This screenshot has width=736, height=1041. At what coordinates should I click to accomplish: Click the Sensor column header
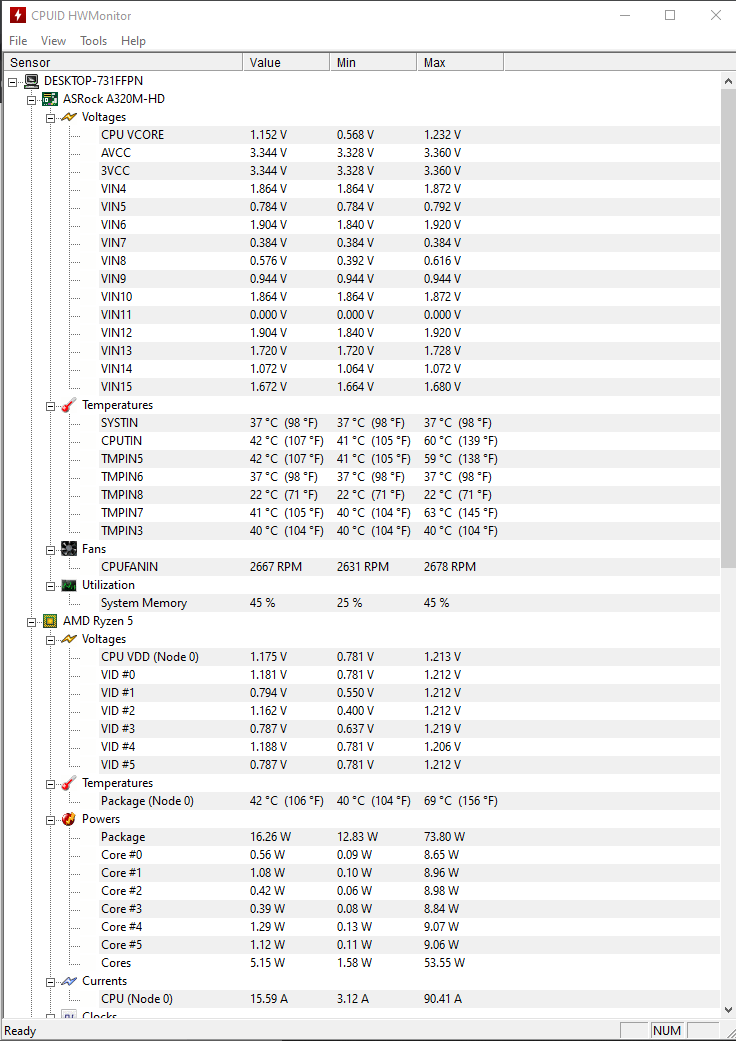tap(123, 62)
